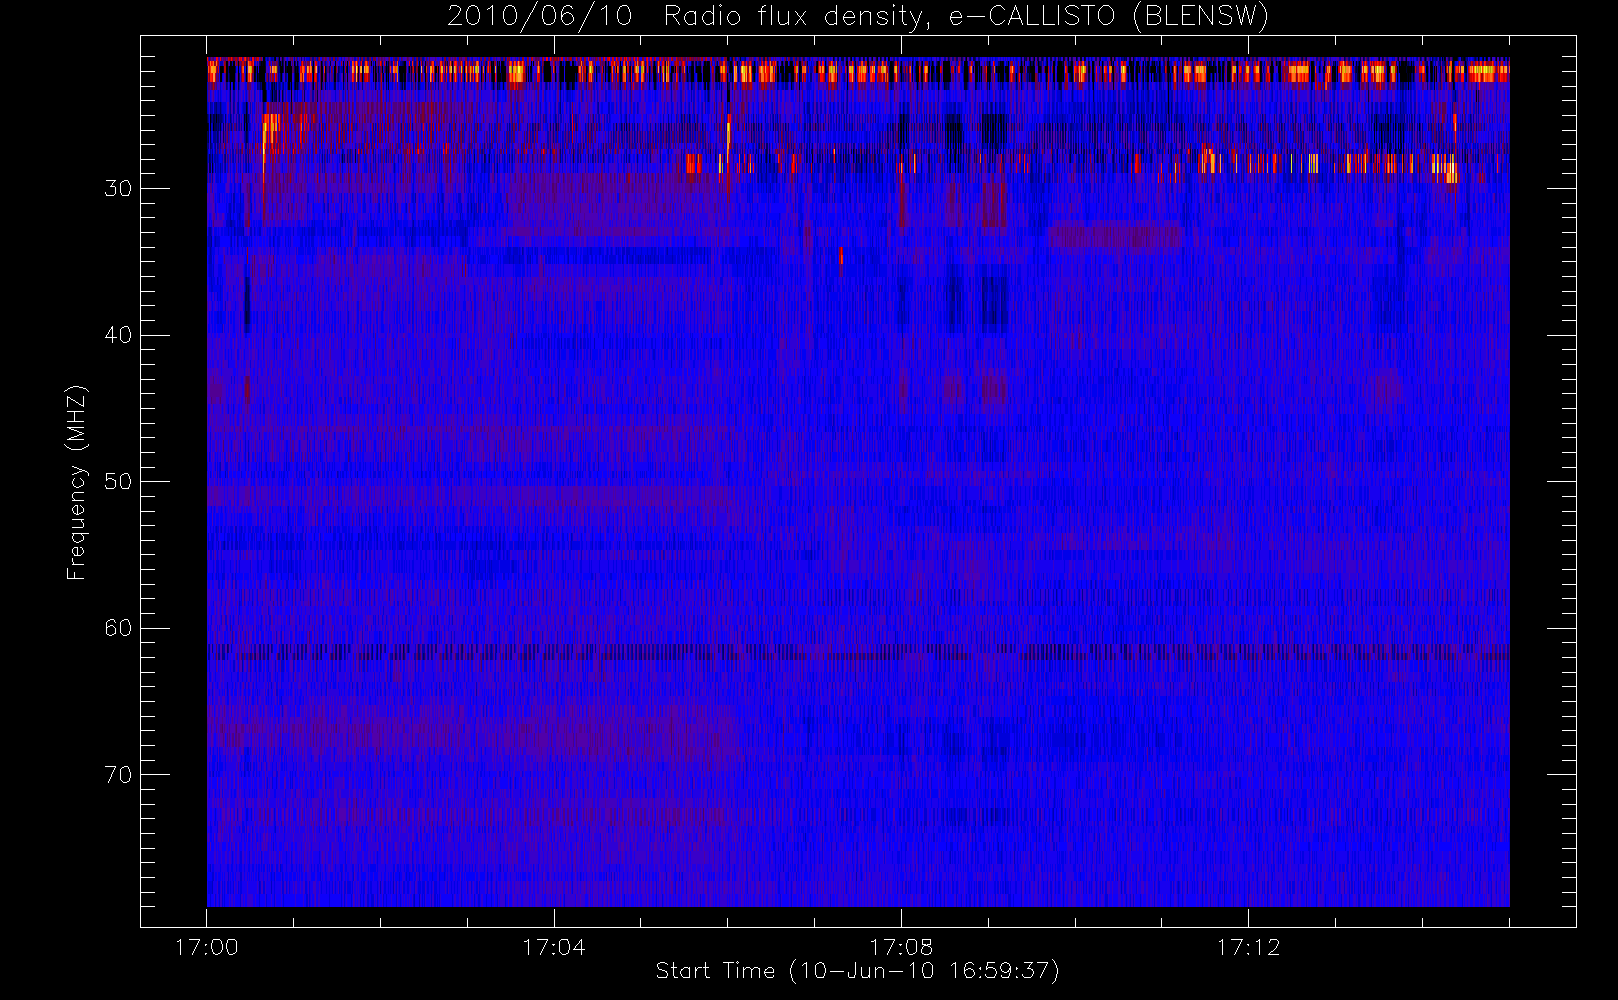Select the 17:00 time tick label

click(x=207, y=947)
